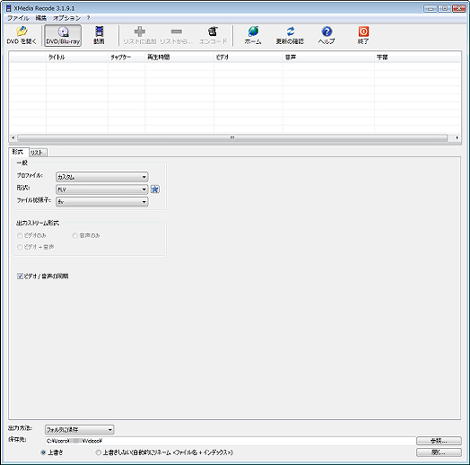Click the right scroll arrow of the list
Screen dimensions: 470x465
[457, 138]
